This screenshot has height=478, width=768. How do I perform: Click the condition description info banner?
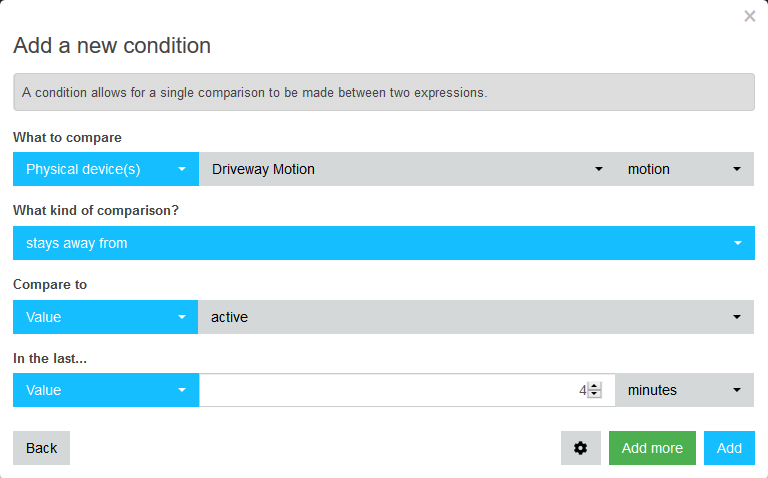pos(384,92)
